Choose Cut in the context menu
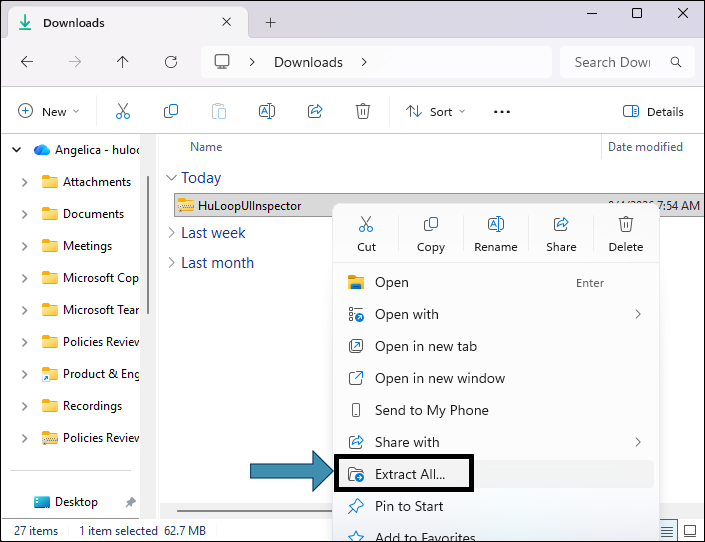Viewport: 705px width, 542px height. (366, 234)
